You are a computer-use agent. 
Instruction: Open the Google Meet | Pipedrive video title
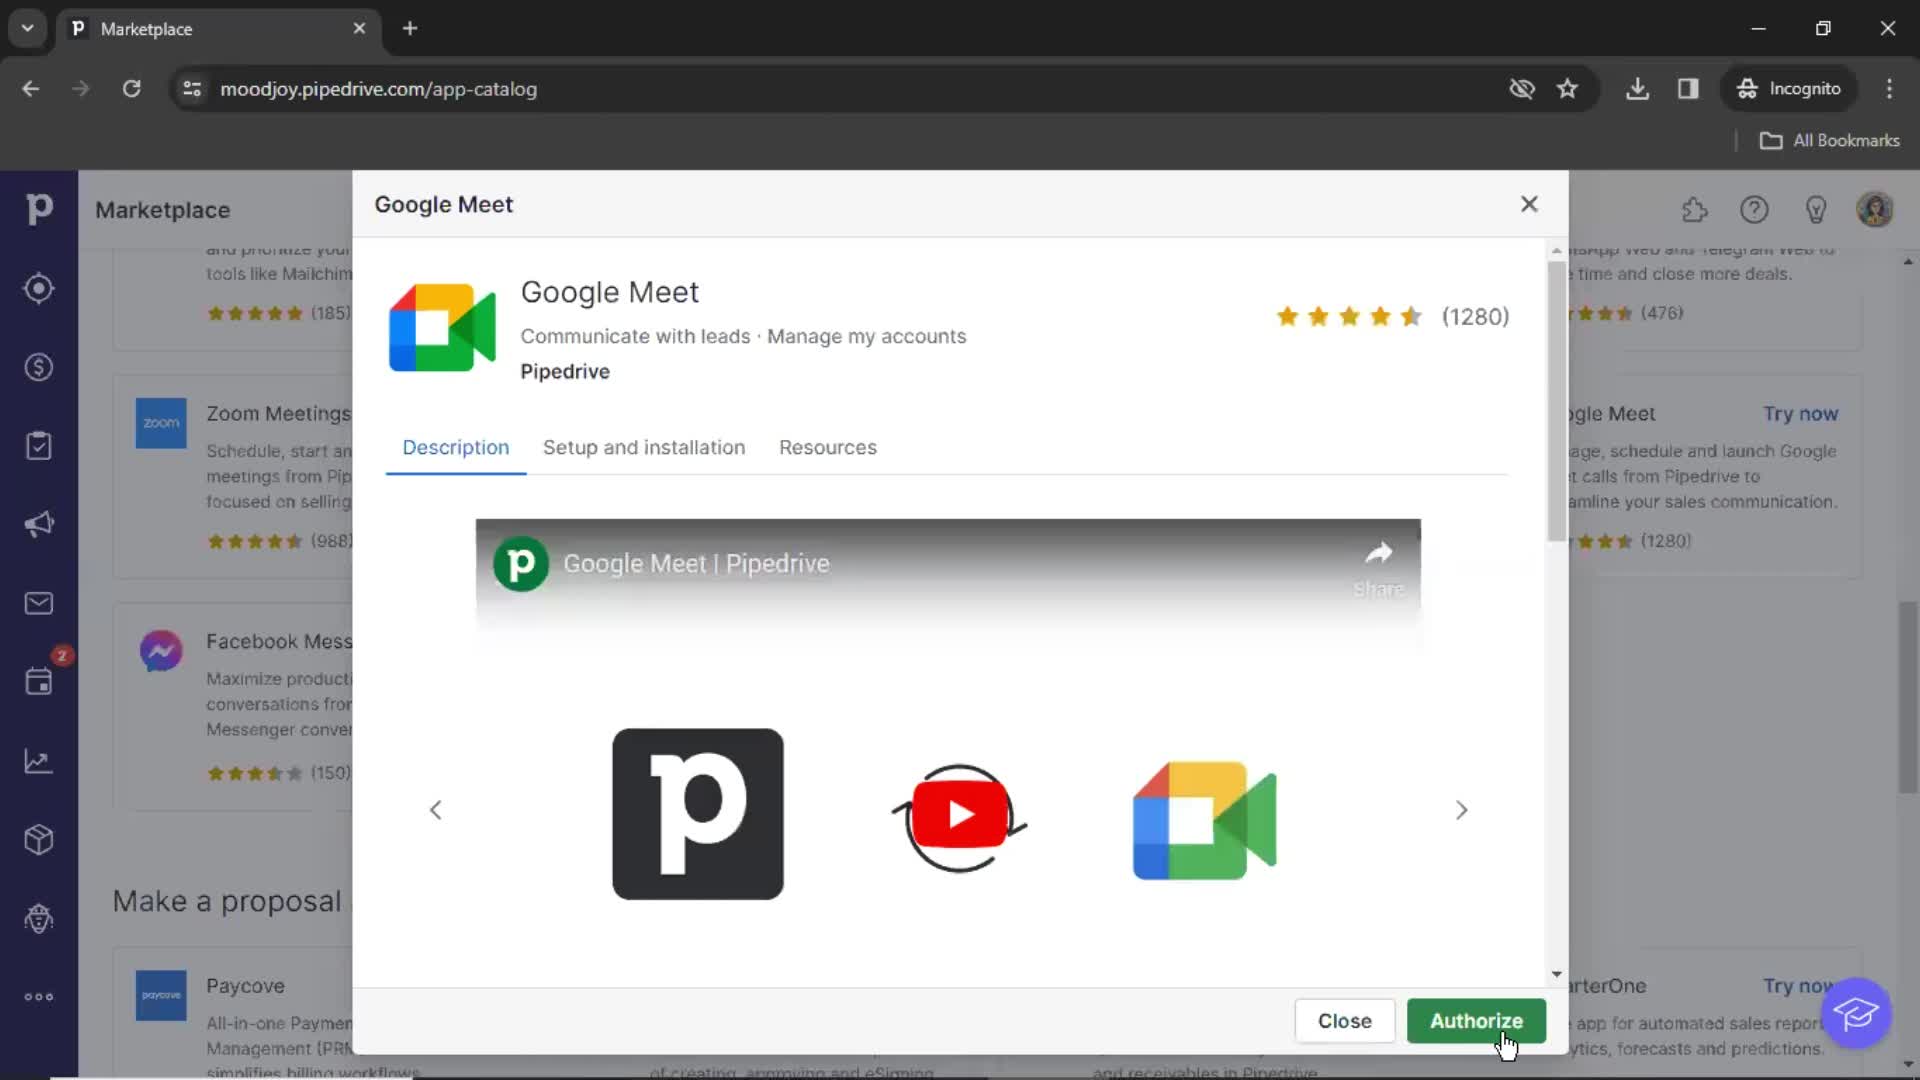pos(696,564)
